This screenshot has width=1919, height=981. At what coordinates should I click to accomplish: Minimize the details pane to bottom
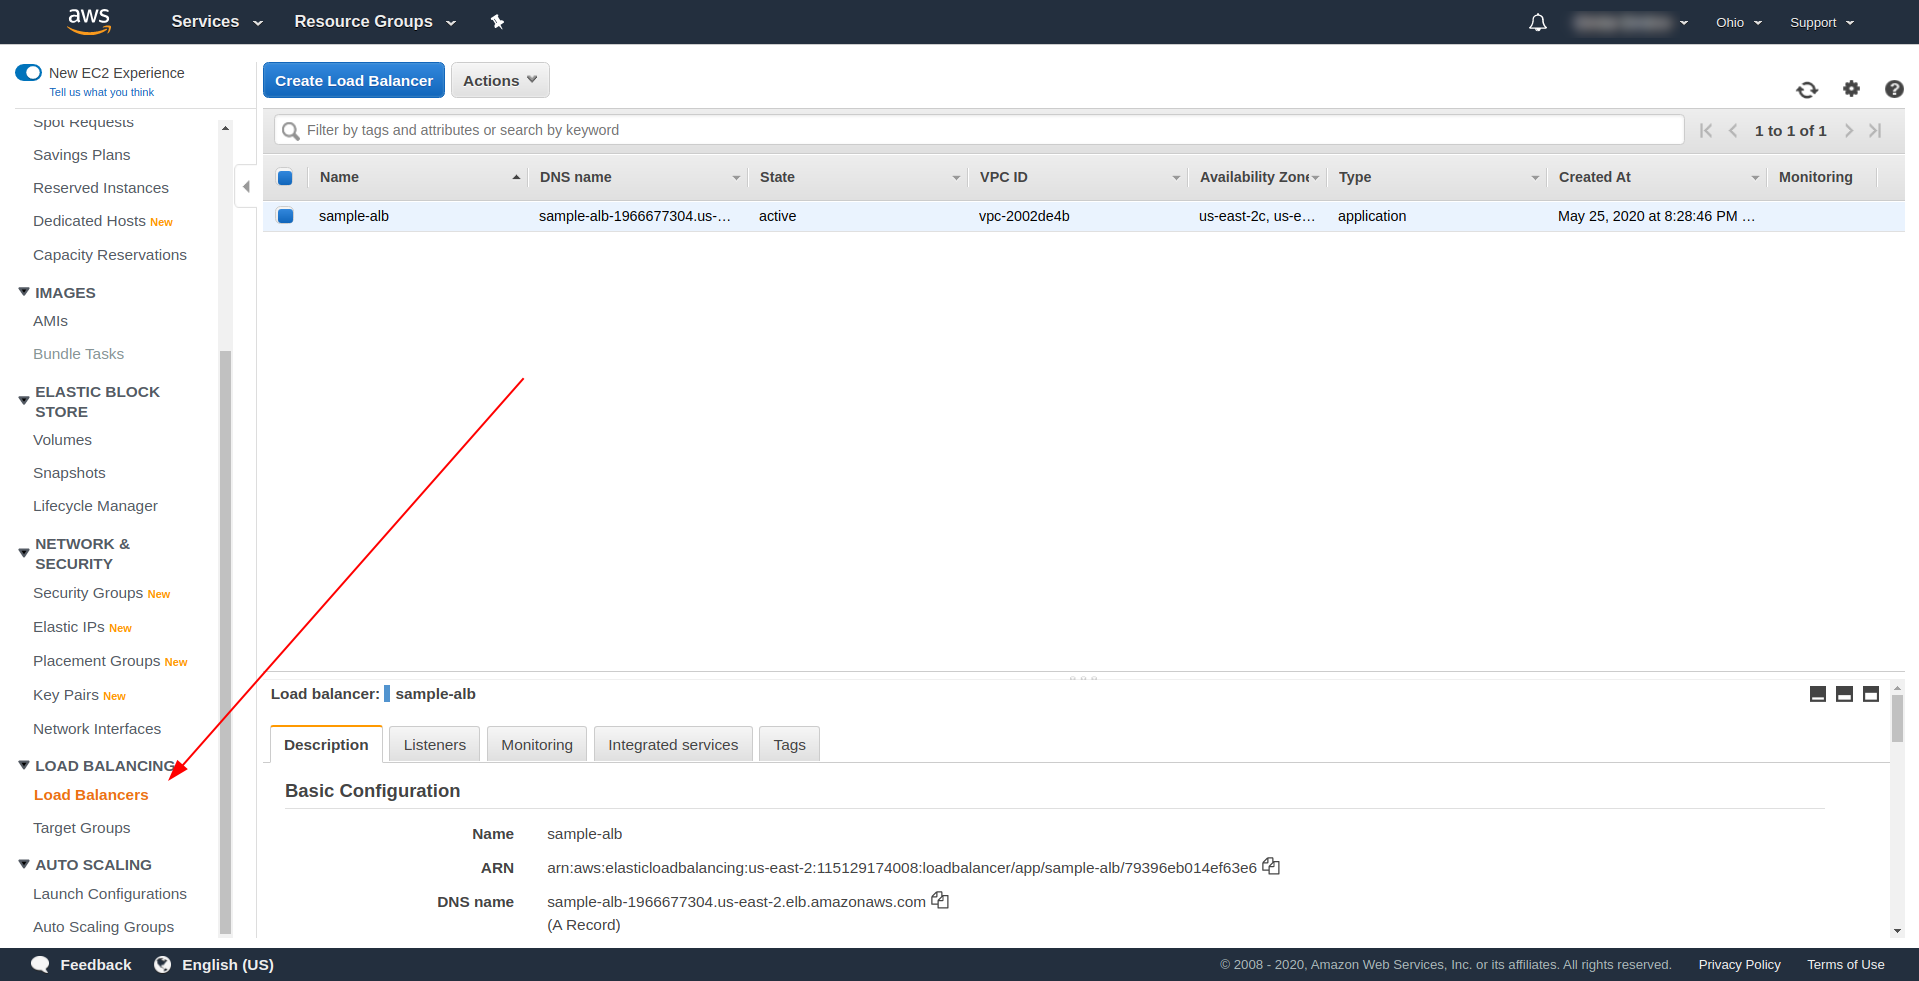click(1818, 694)
